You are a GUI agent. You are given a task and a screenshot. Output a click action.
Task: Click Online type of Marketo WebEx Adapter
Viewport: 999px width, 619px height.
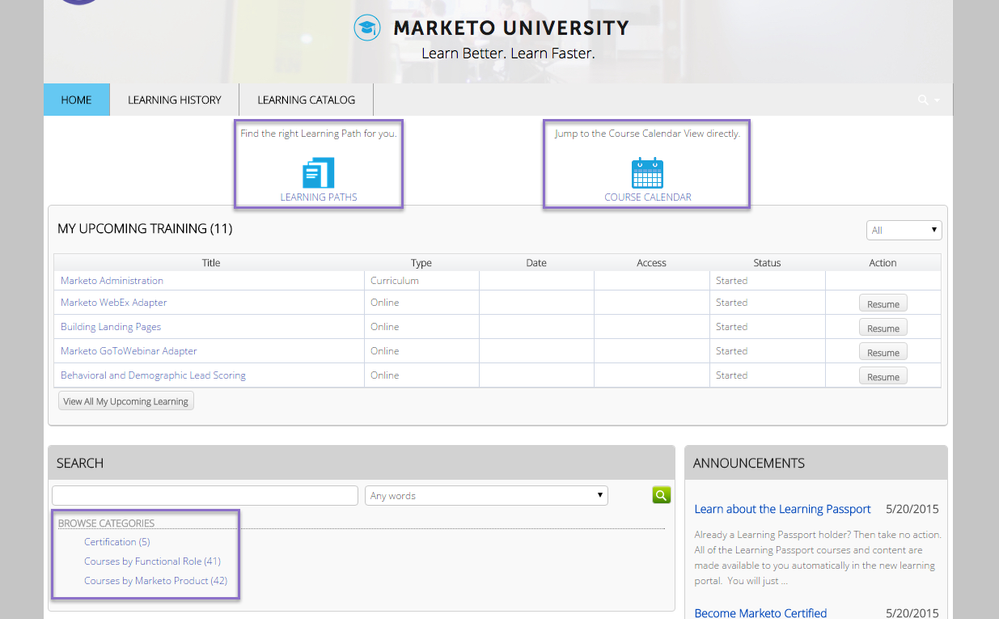tap(385, 302)
